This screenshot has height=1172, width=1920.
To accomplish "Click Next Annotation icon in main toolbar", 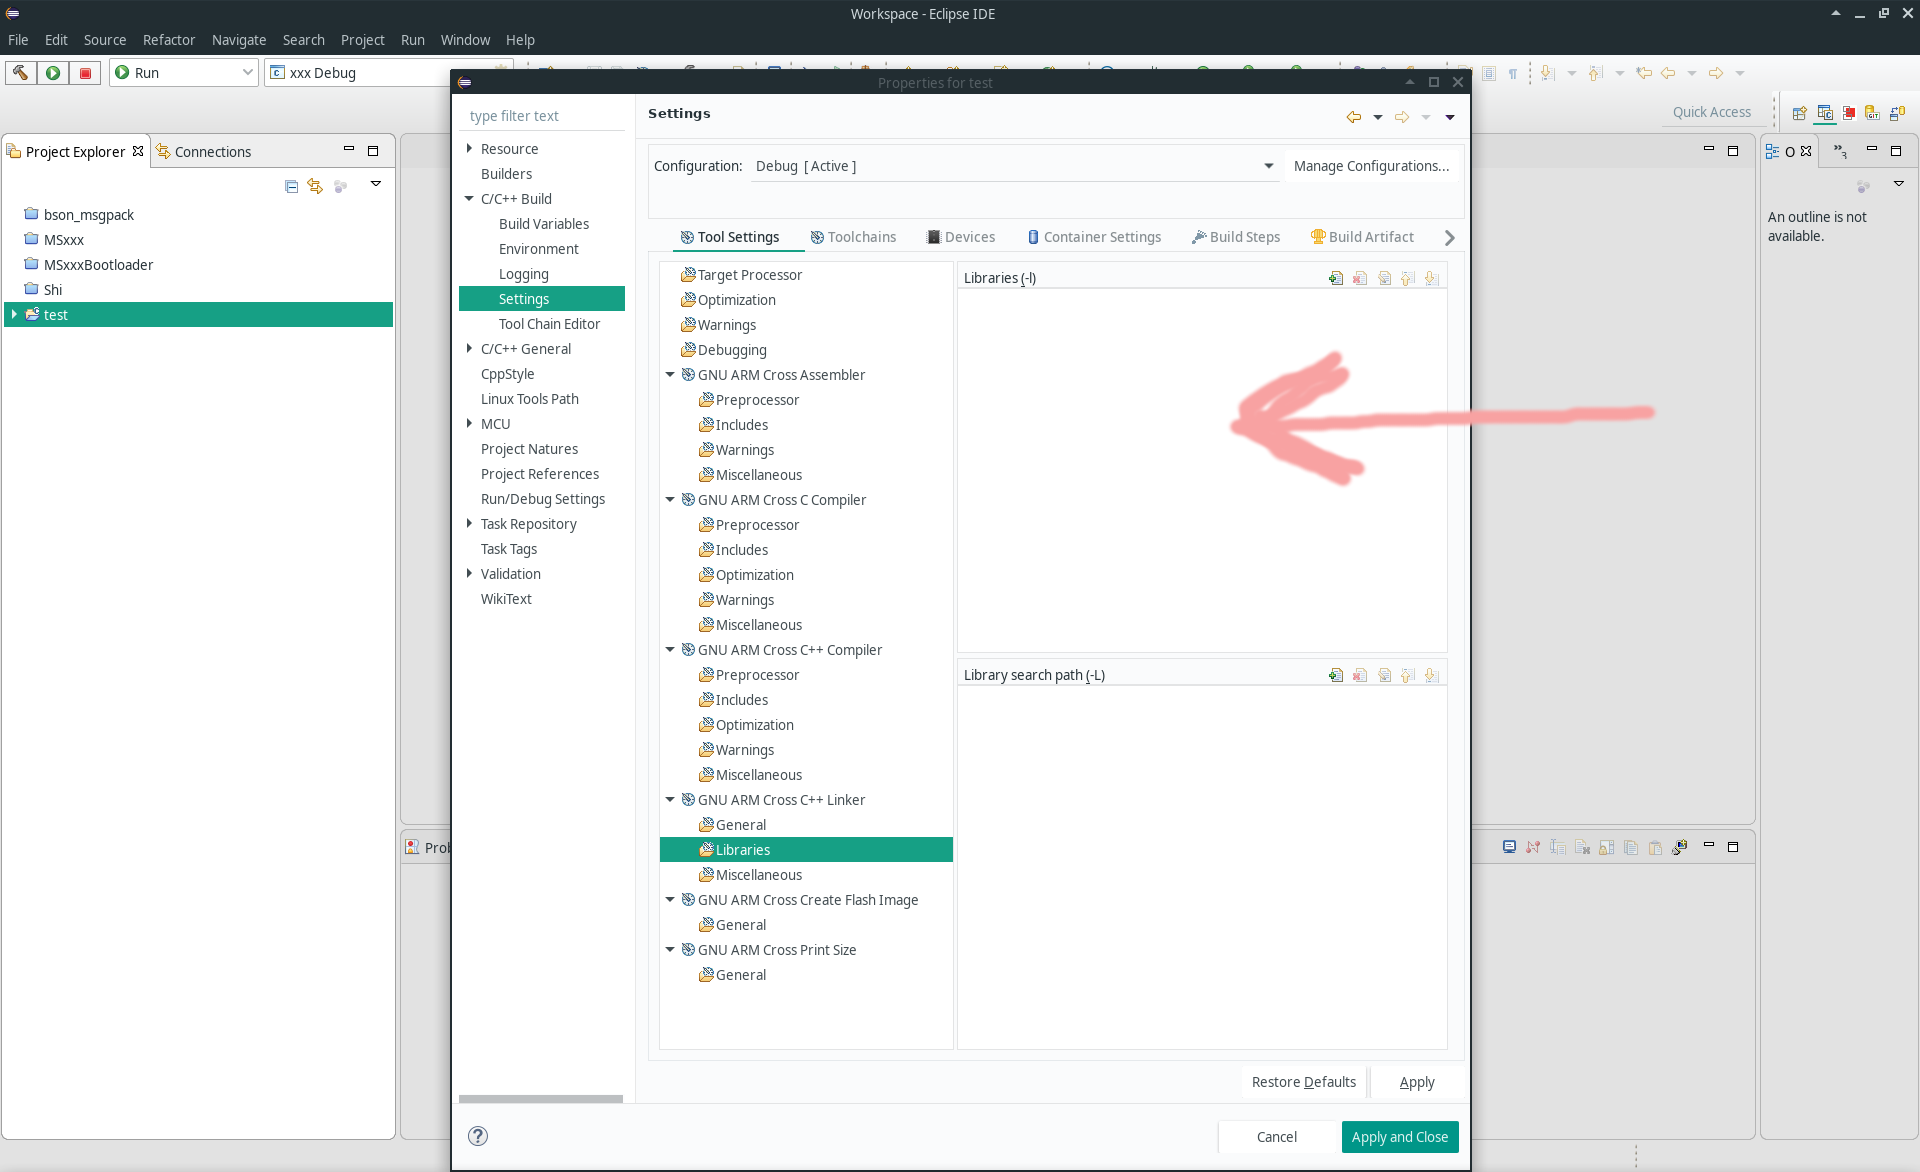I will [1547, 73].
